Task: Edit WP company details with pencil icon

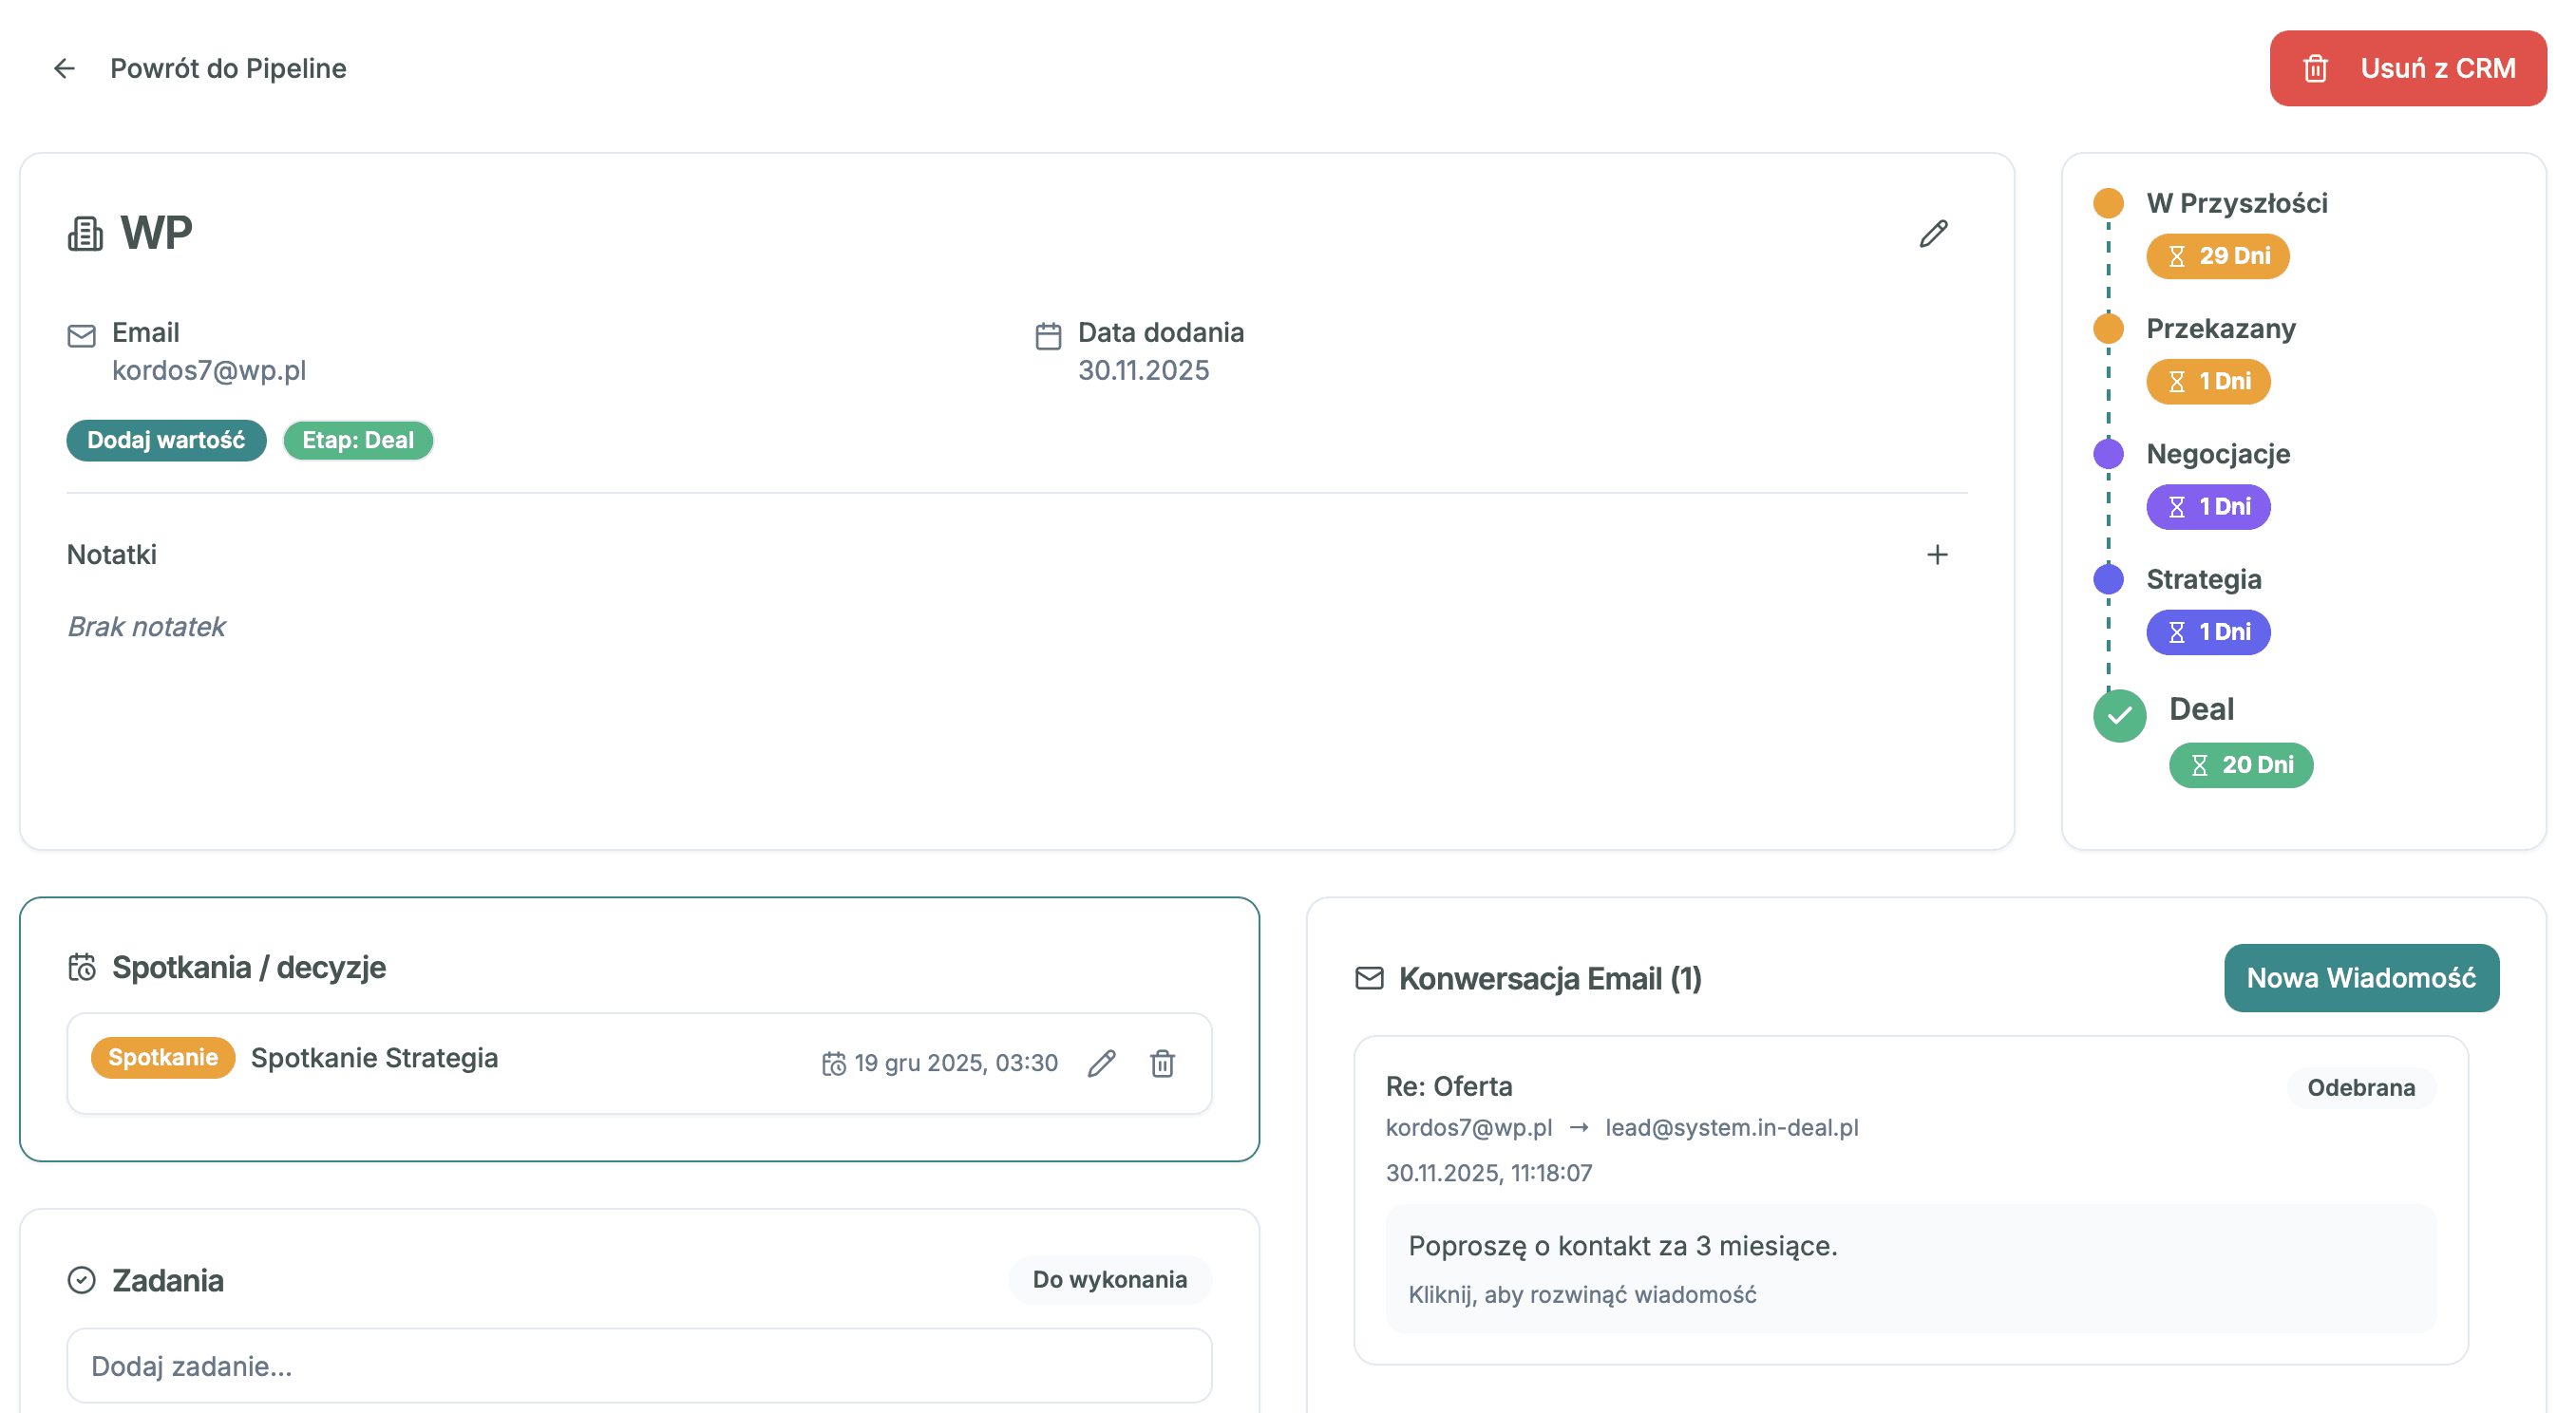Action: point(1933,234)
